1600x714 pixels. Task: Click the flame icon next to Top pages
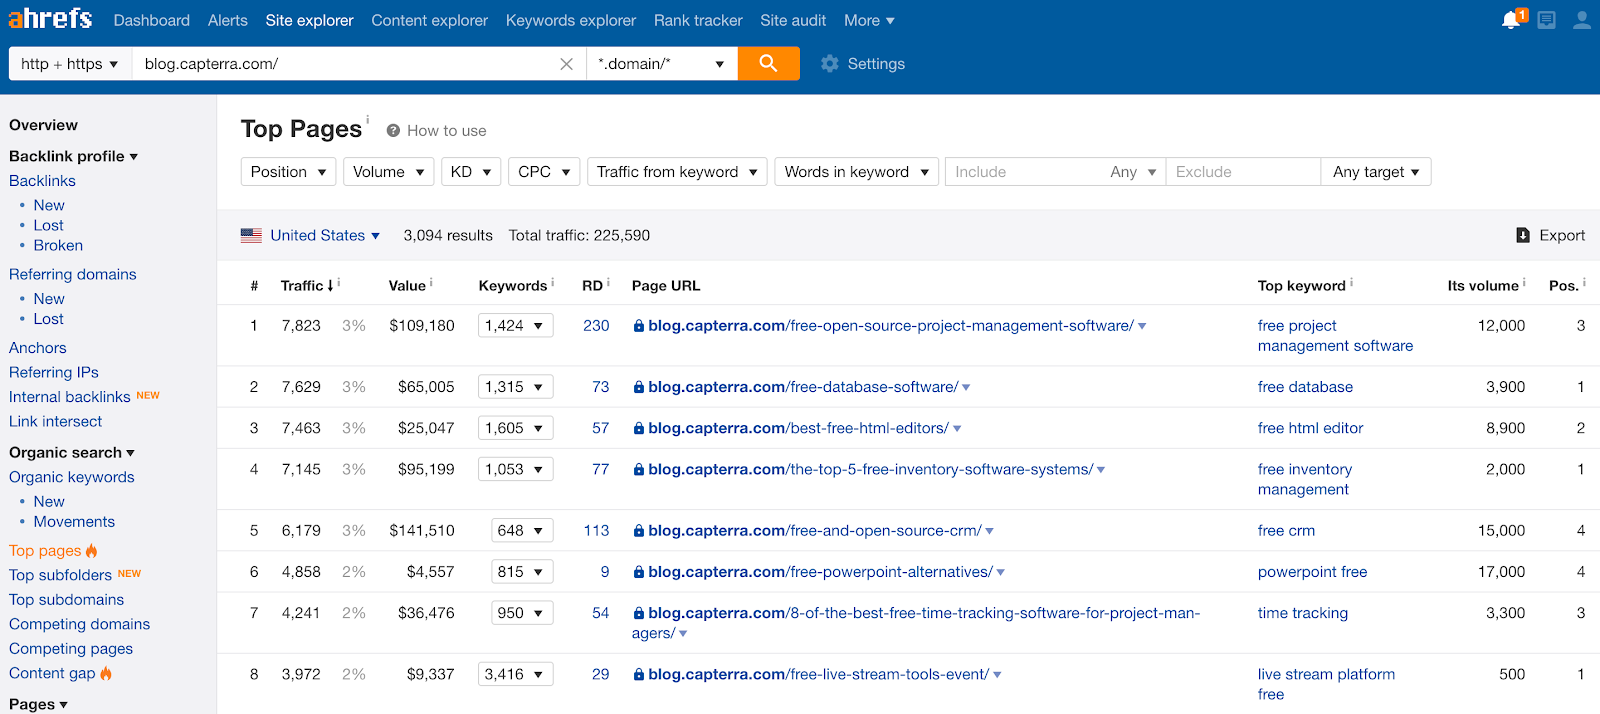click(91, 551)
